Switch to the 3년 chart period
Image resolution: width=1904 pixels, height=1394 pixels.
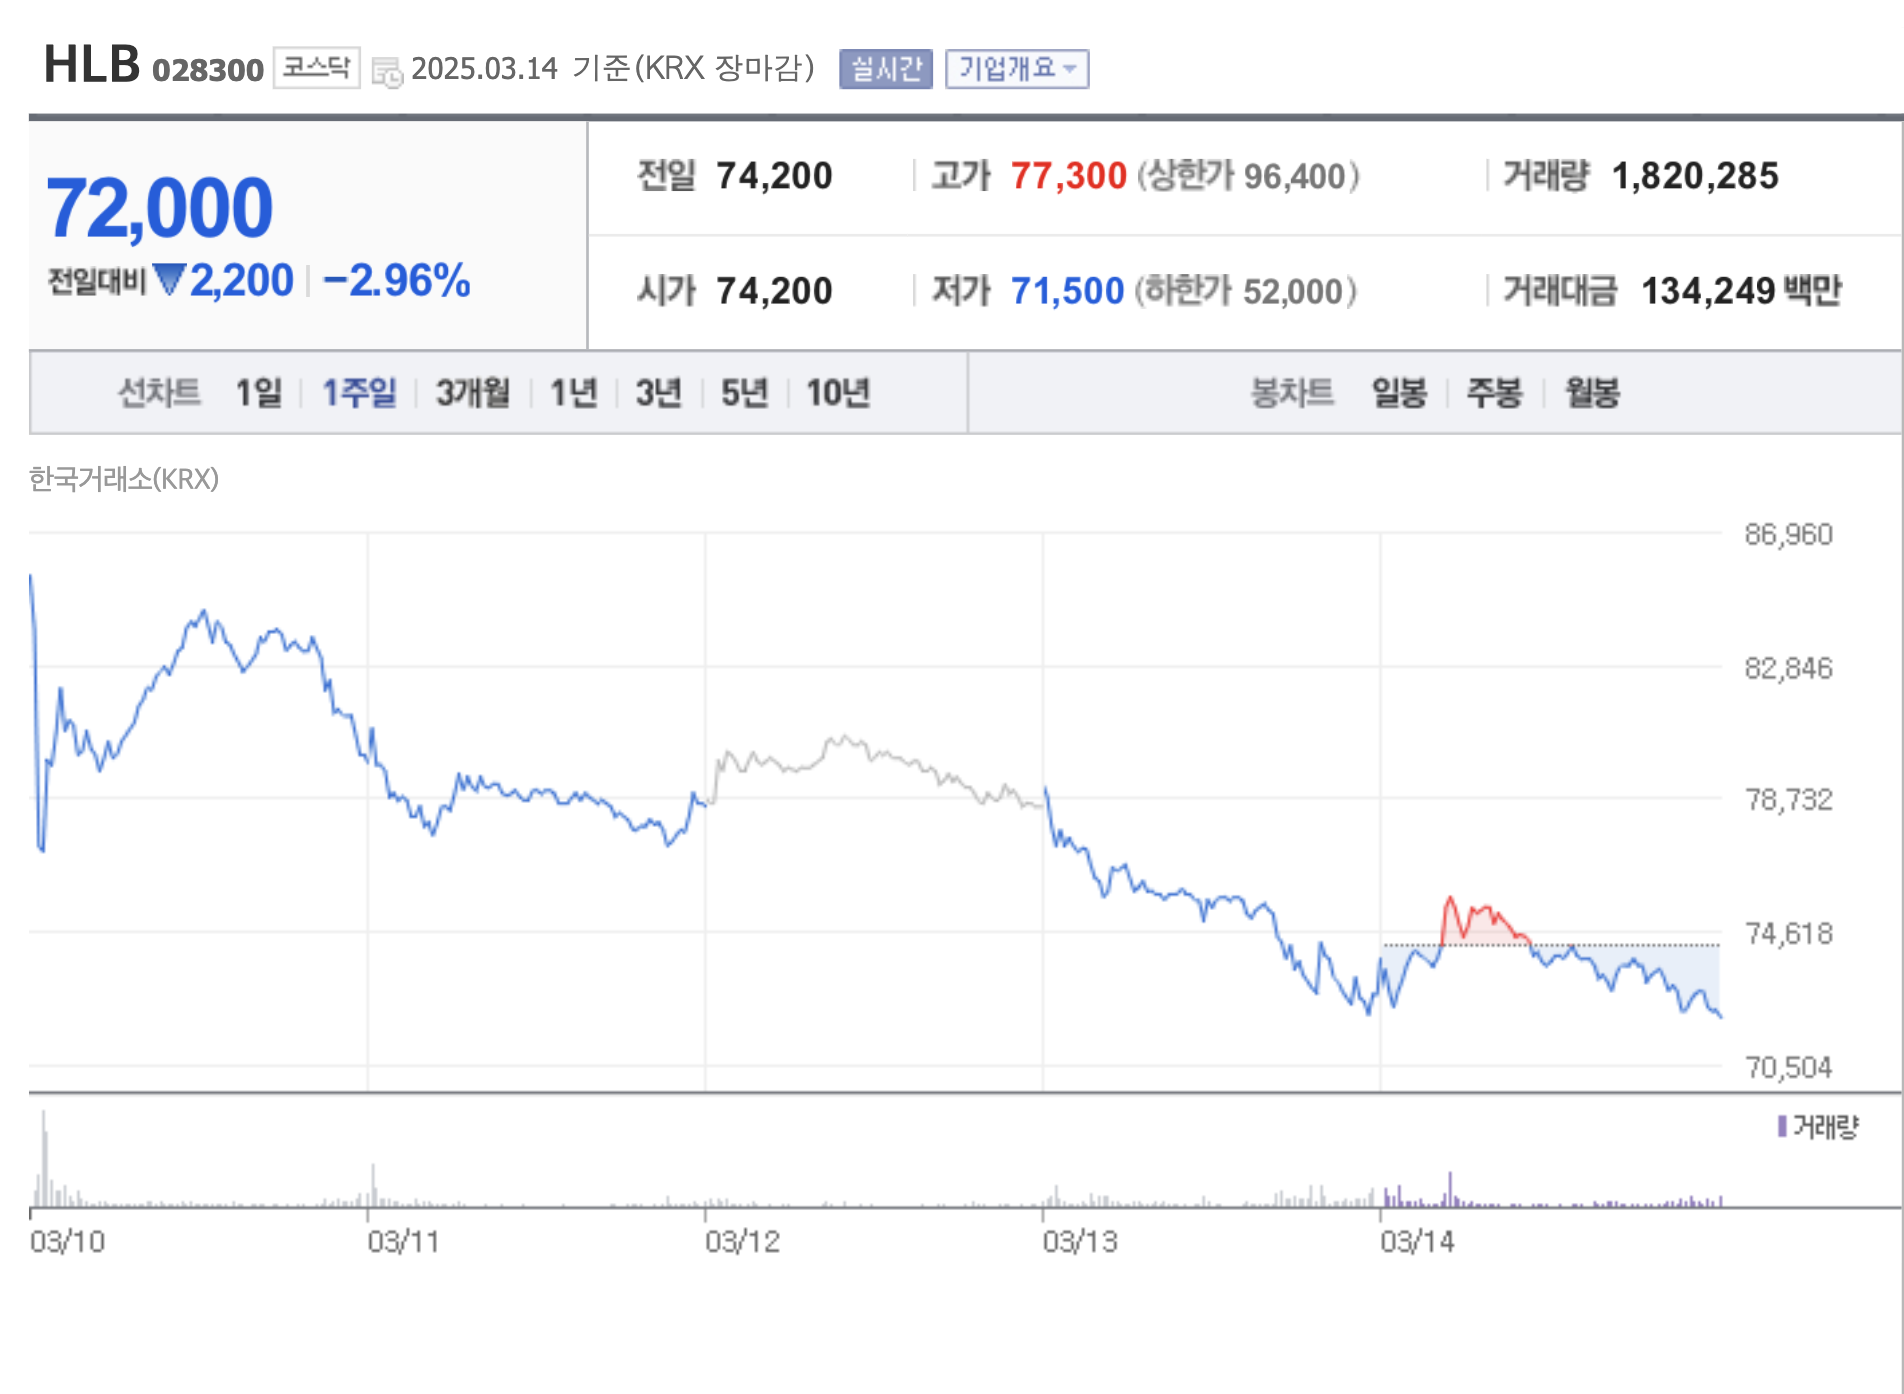click(x=659, y=392)
